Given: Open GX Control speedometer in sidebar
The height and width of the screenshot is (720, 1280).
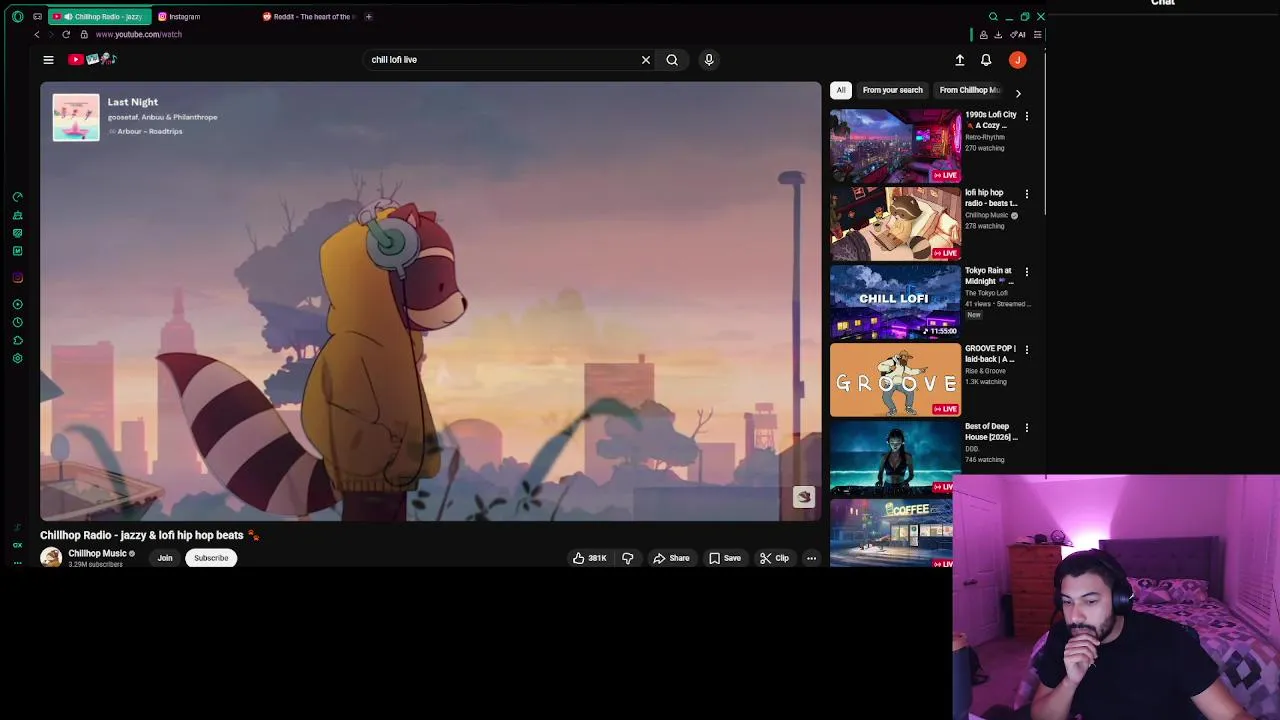Looking at the screenshot, I should tap(17, 197).
